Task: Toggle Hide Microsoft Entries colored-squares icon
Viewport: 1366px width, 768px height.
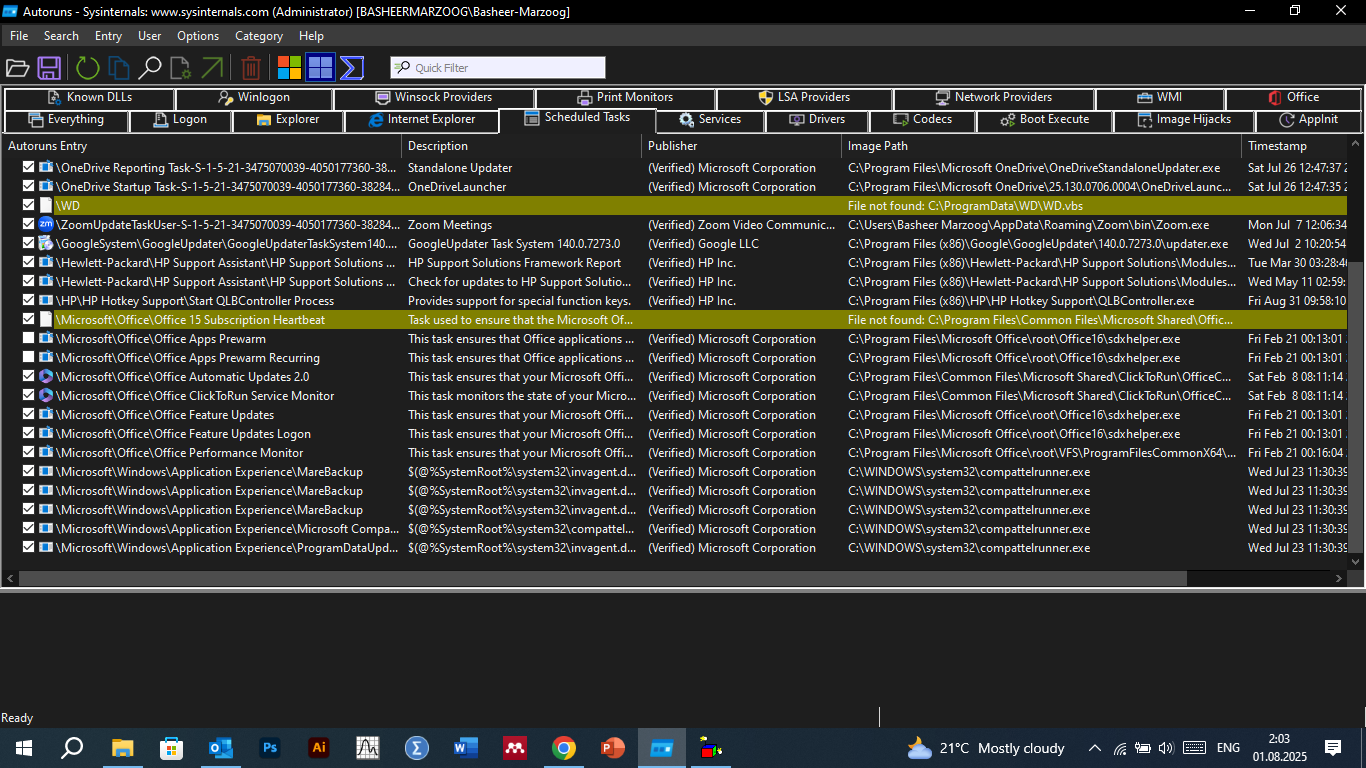Action: (290, 68)
